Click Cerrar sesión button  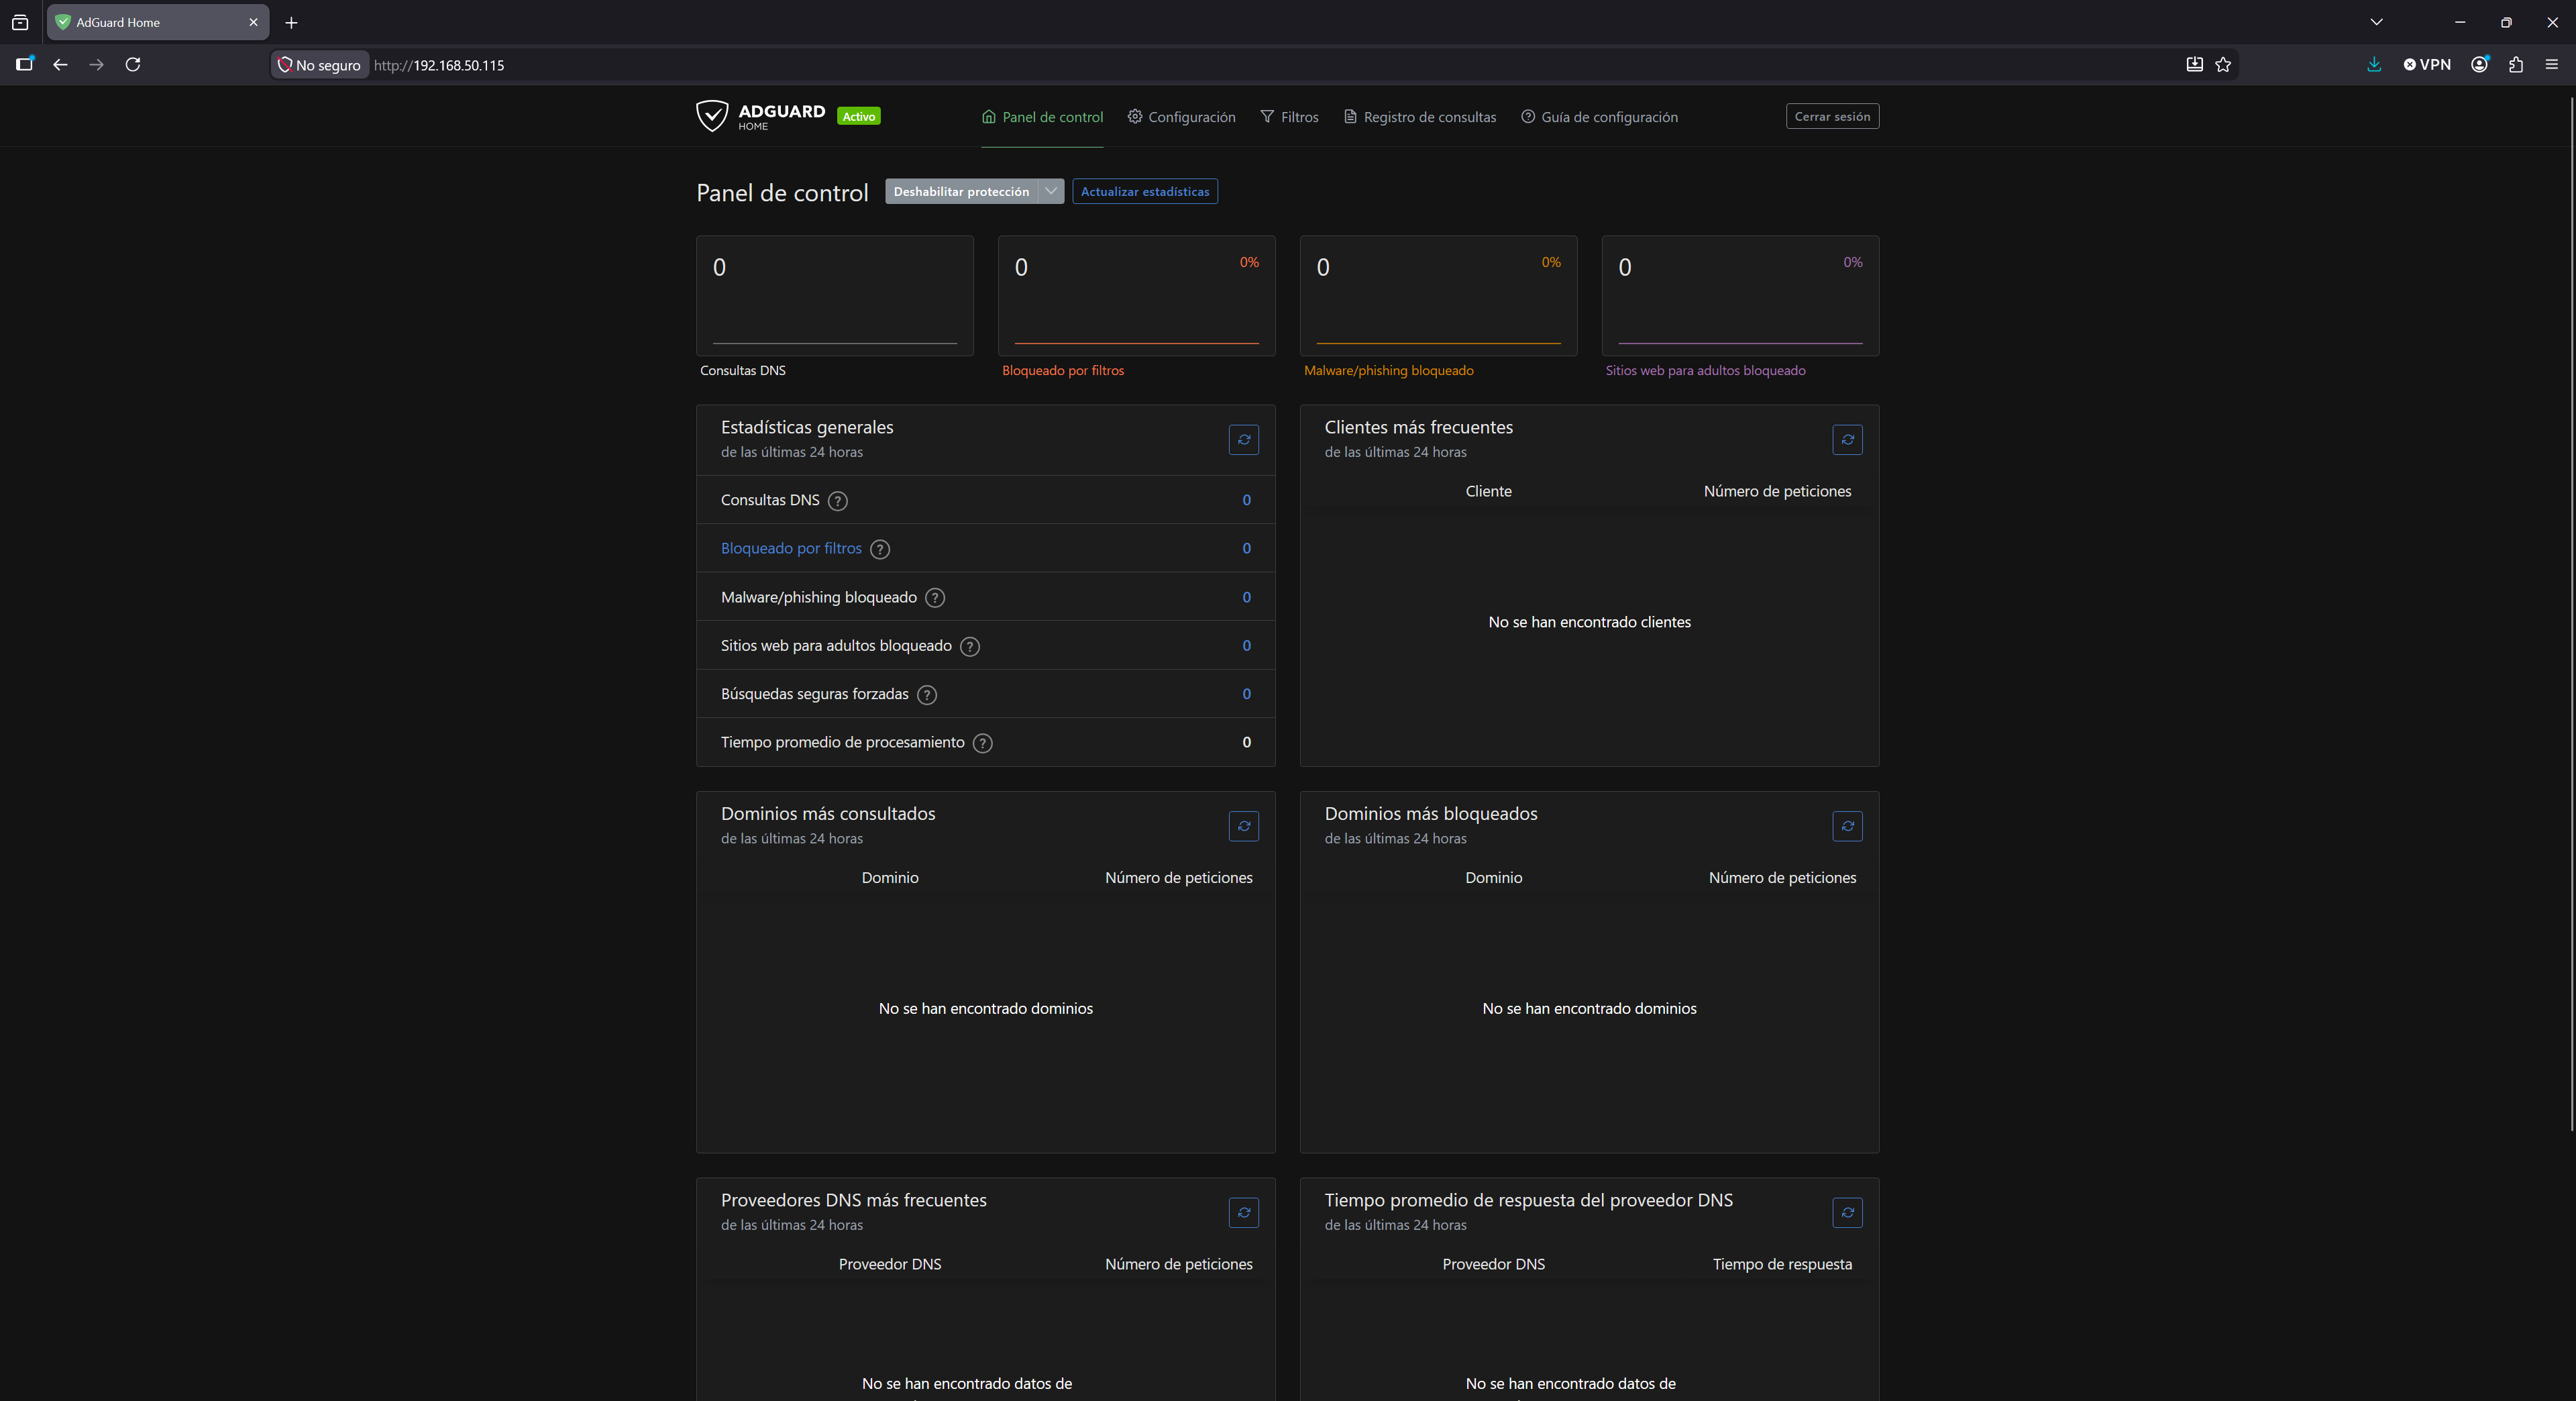(x=1832, y=116)
